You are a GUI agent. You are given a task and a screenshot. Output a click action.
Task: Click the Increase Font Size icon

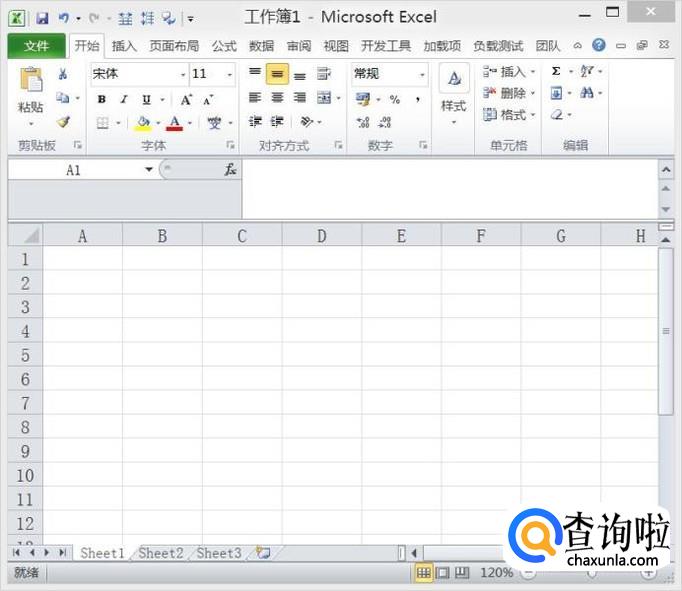187,99
